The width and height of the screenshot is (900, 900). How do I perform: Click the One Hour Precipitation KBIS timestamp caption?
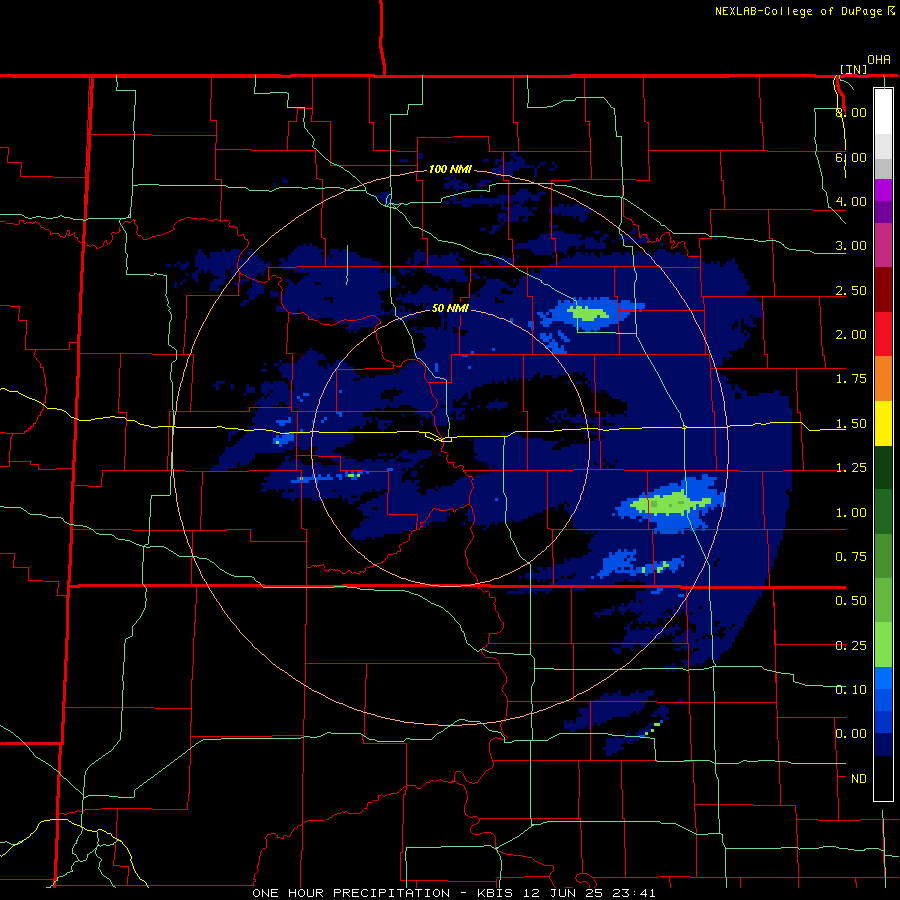(x=453, y=893)
